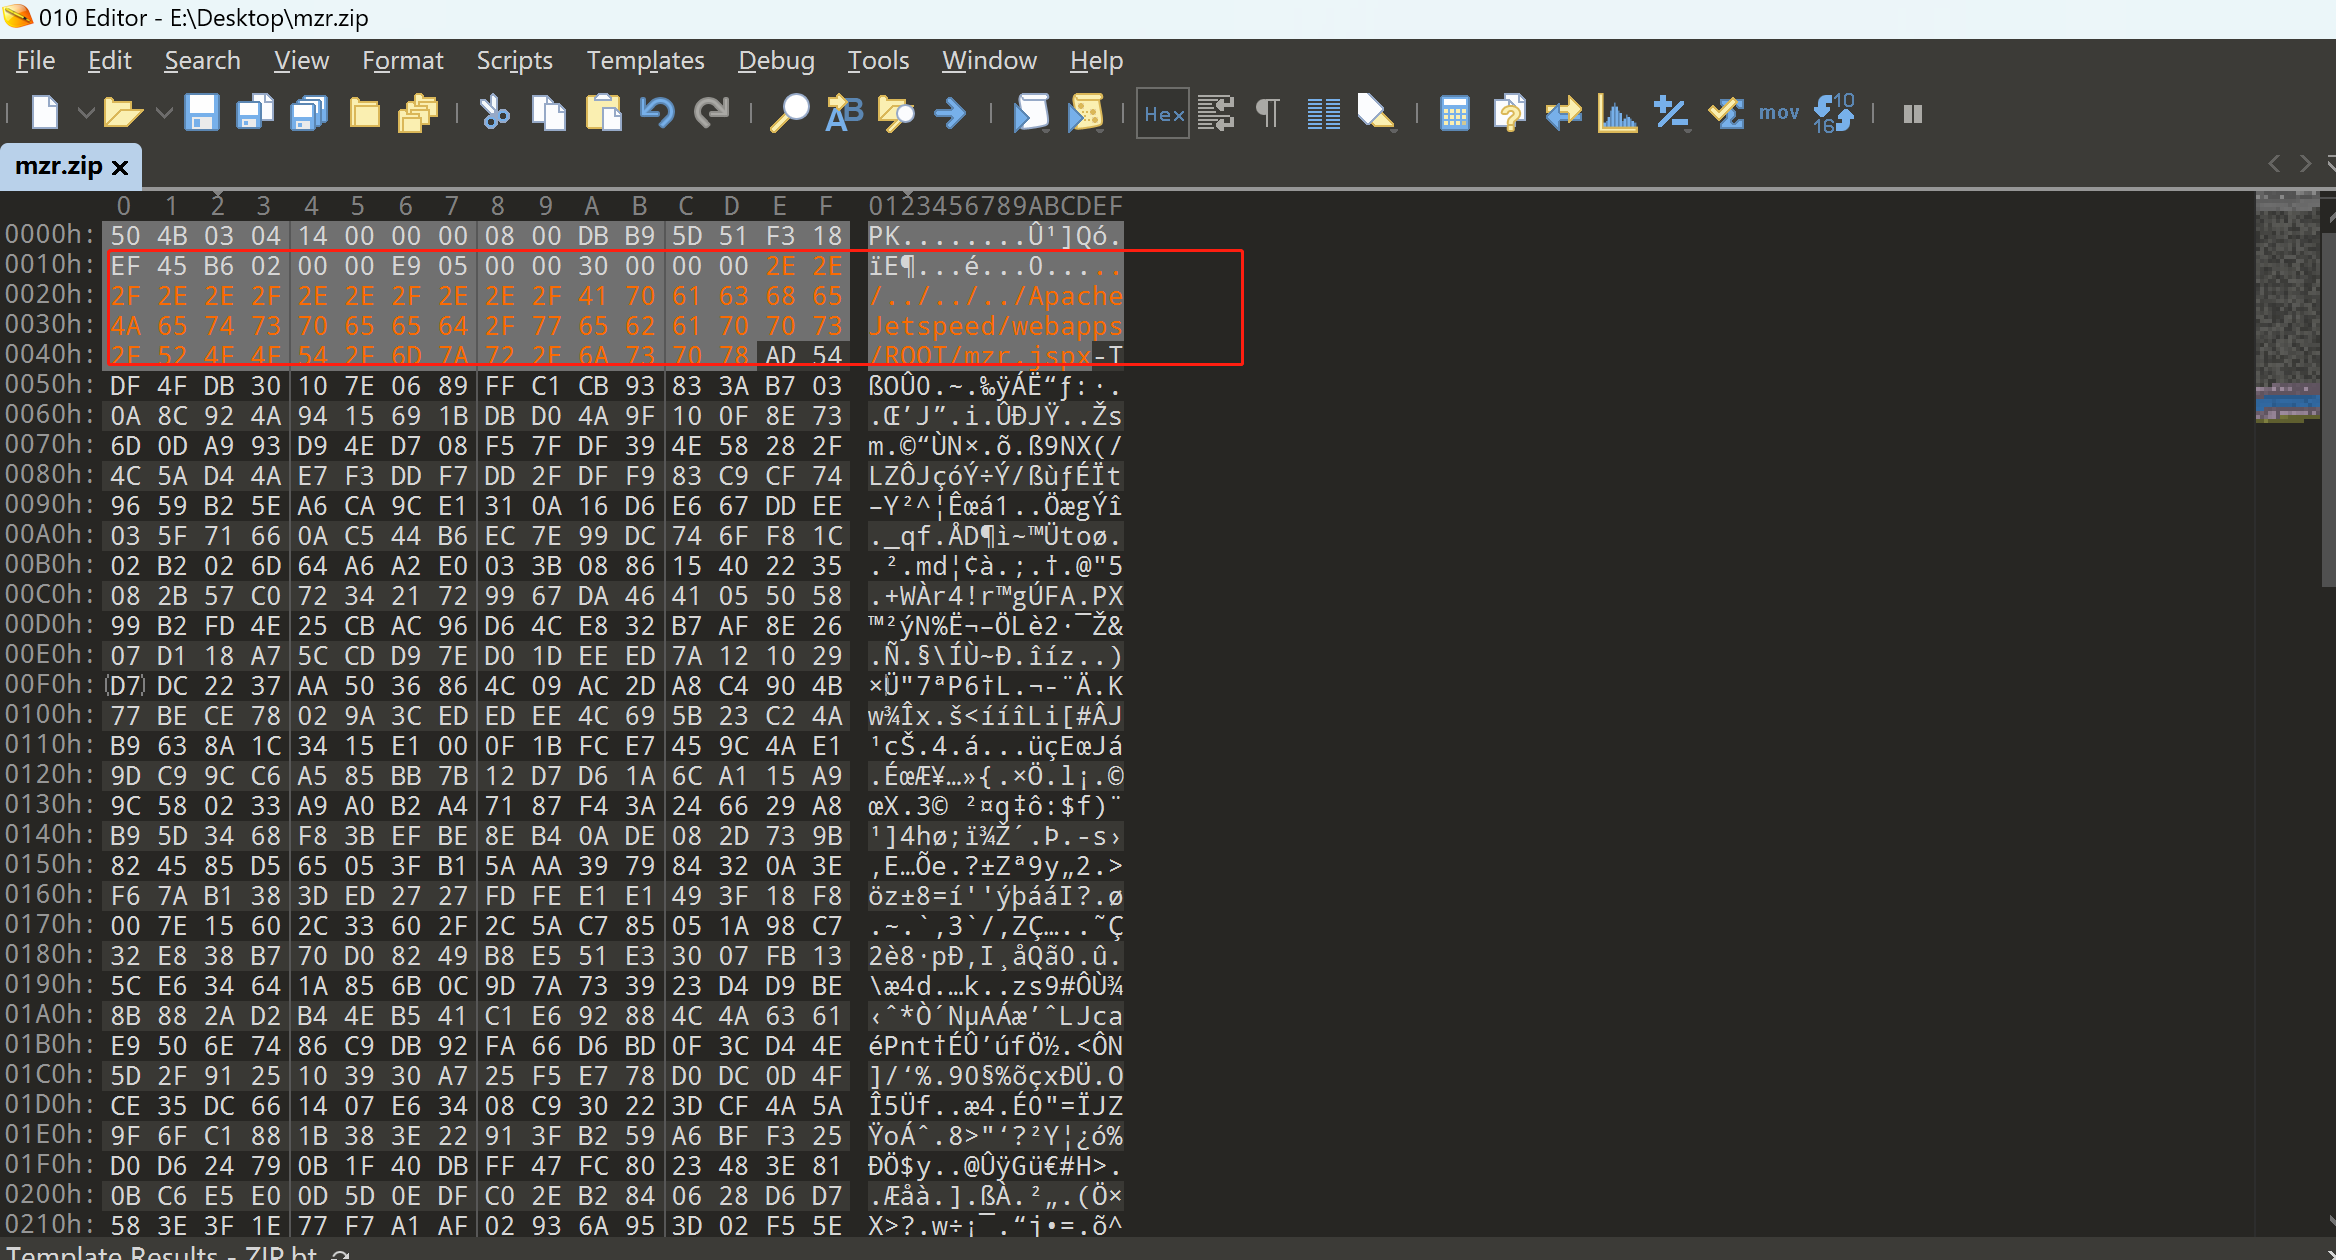Viewport: 2336px width, 1260px height.
Task: Open the Templates menu
Action: pos(645,61)
